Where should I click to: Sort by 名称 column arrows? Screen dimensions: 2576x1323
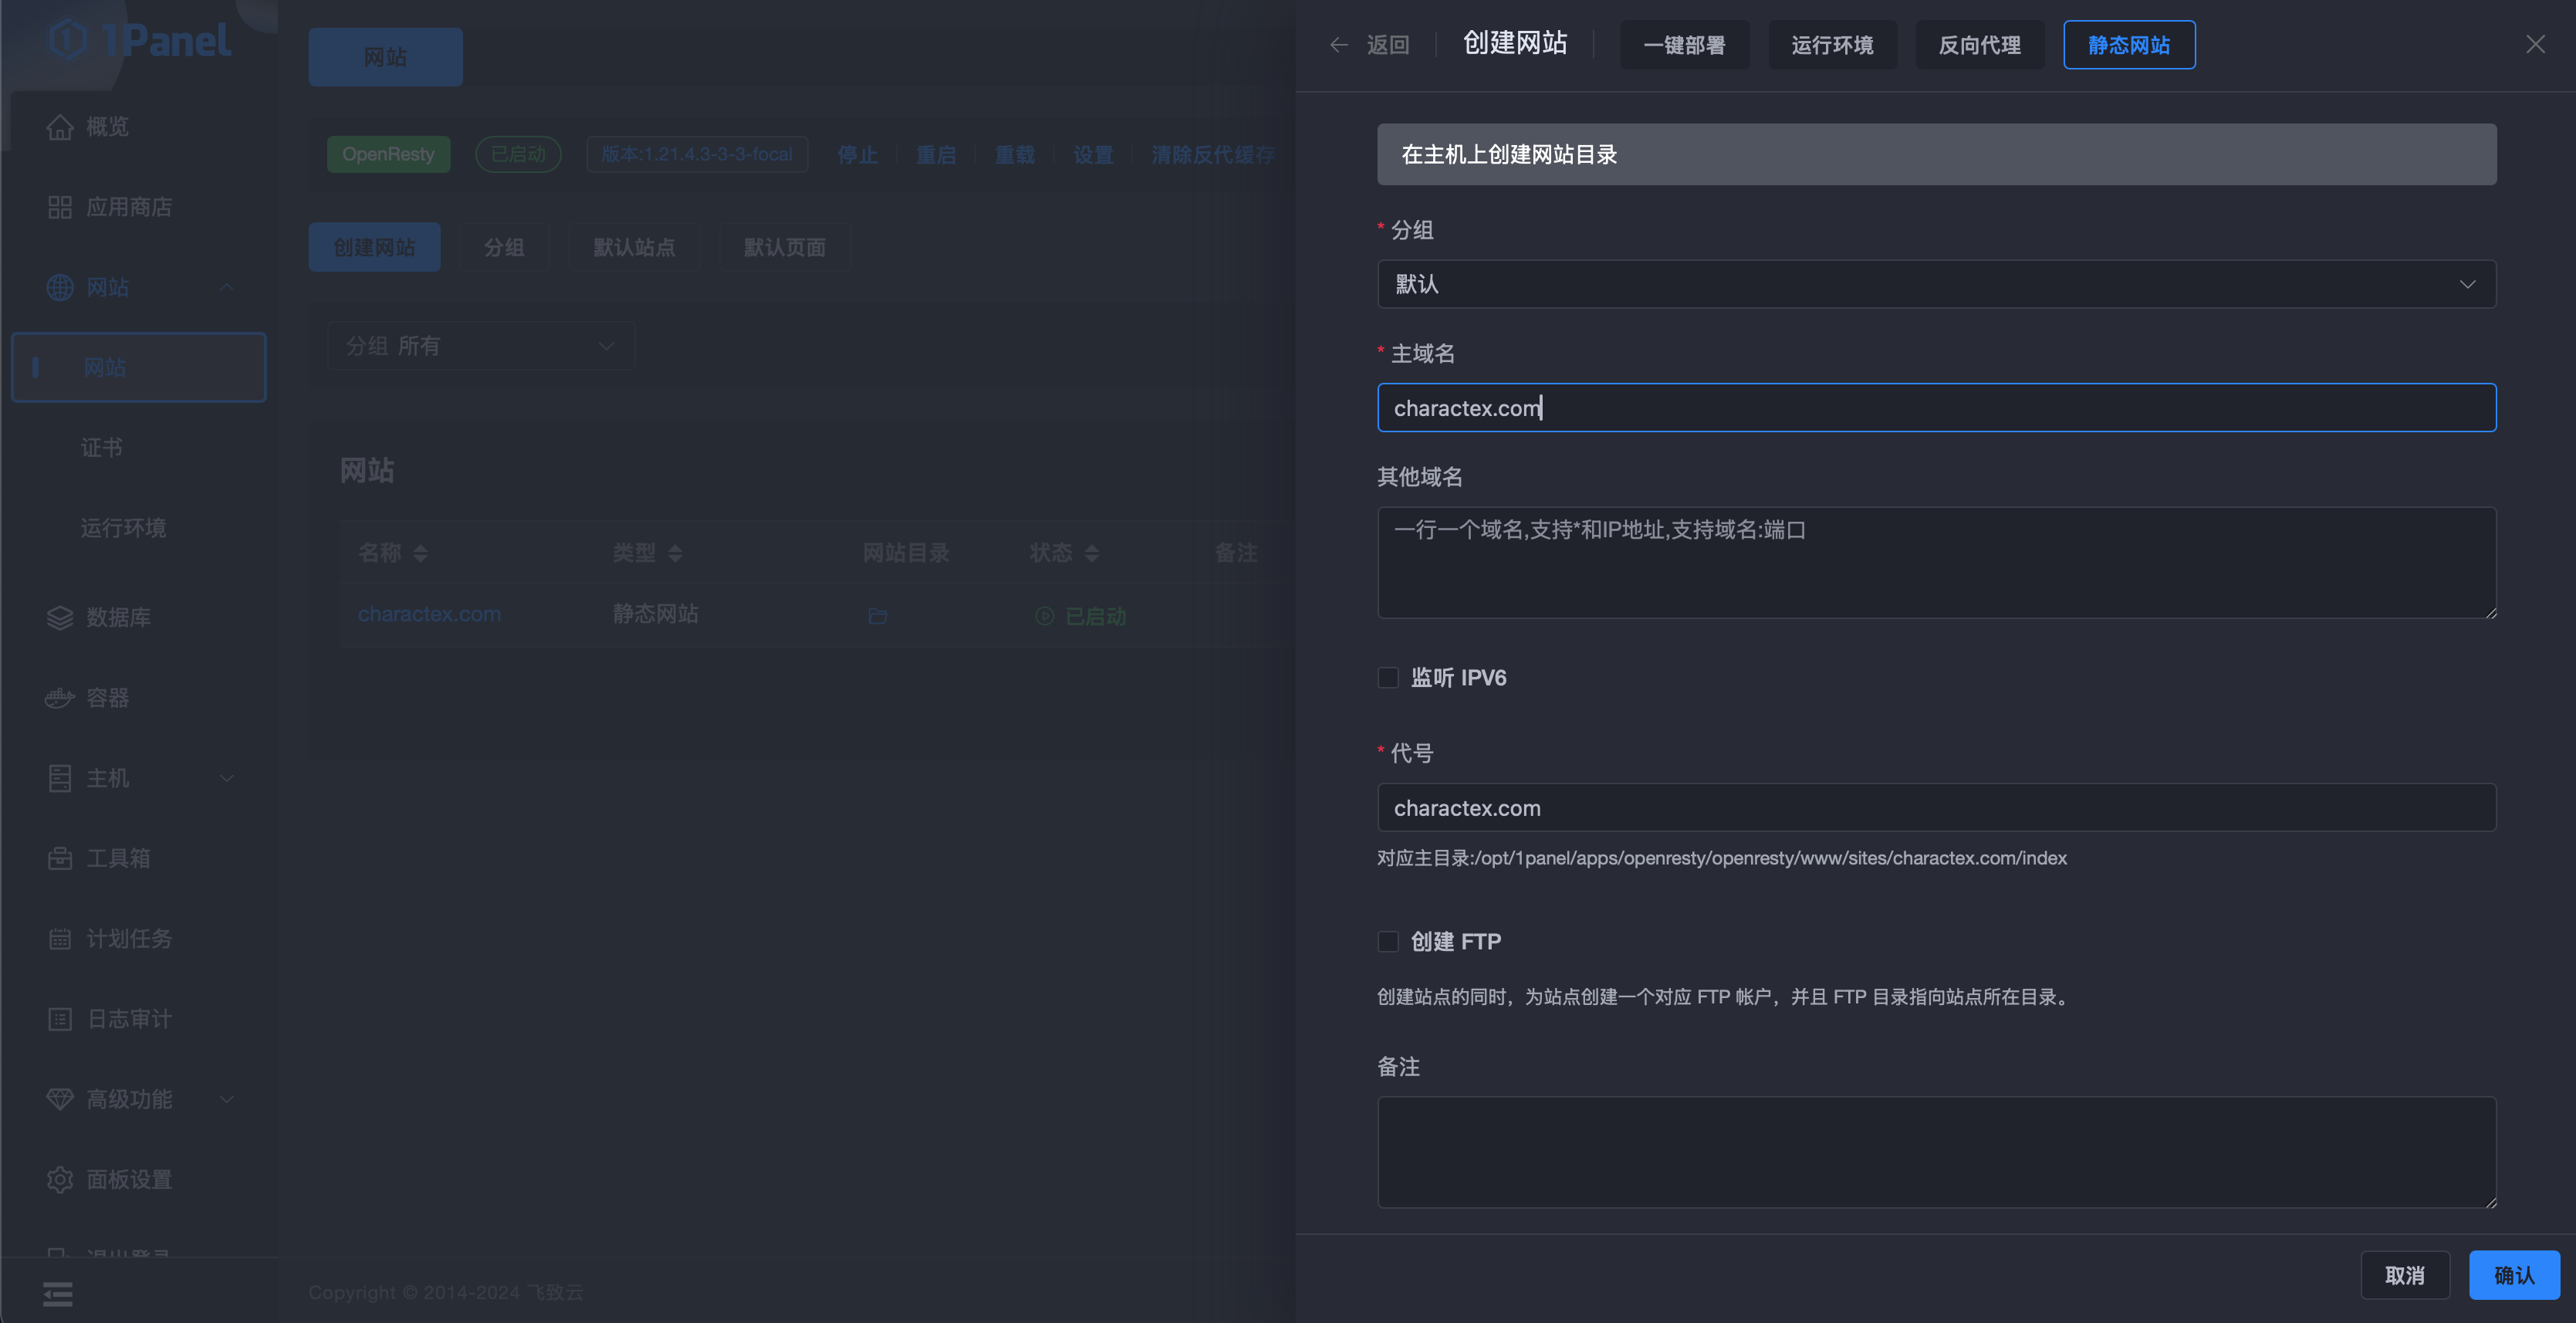coord(420,553)
